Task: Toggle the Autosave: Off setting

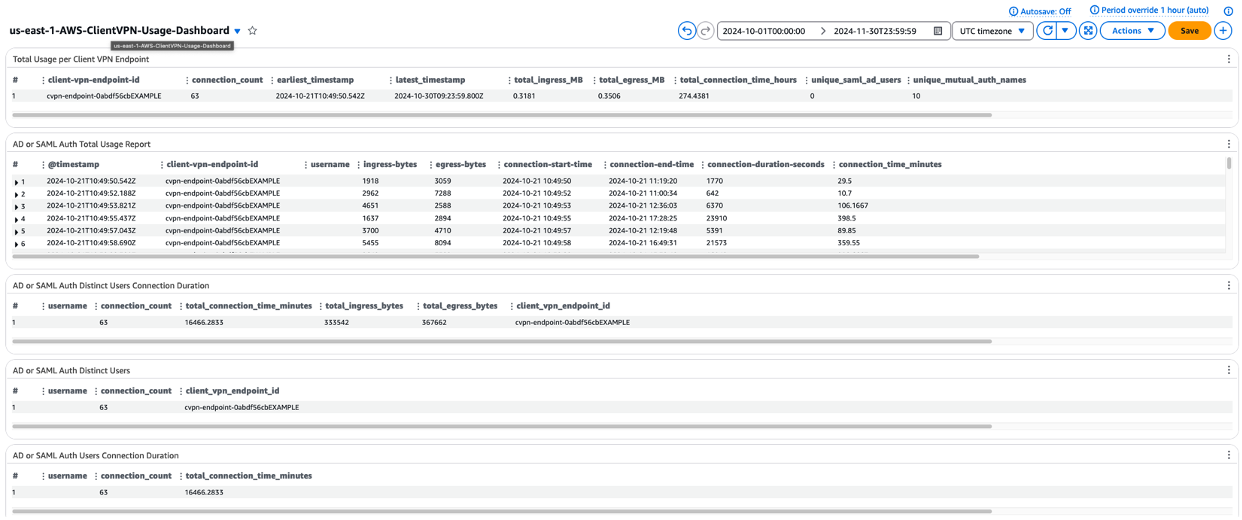Action: click(x=1045, y=11)
